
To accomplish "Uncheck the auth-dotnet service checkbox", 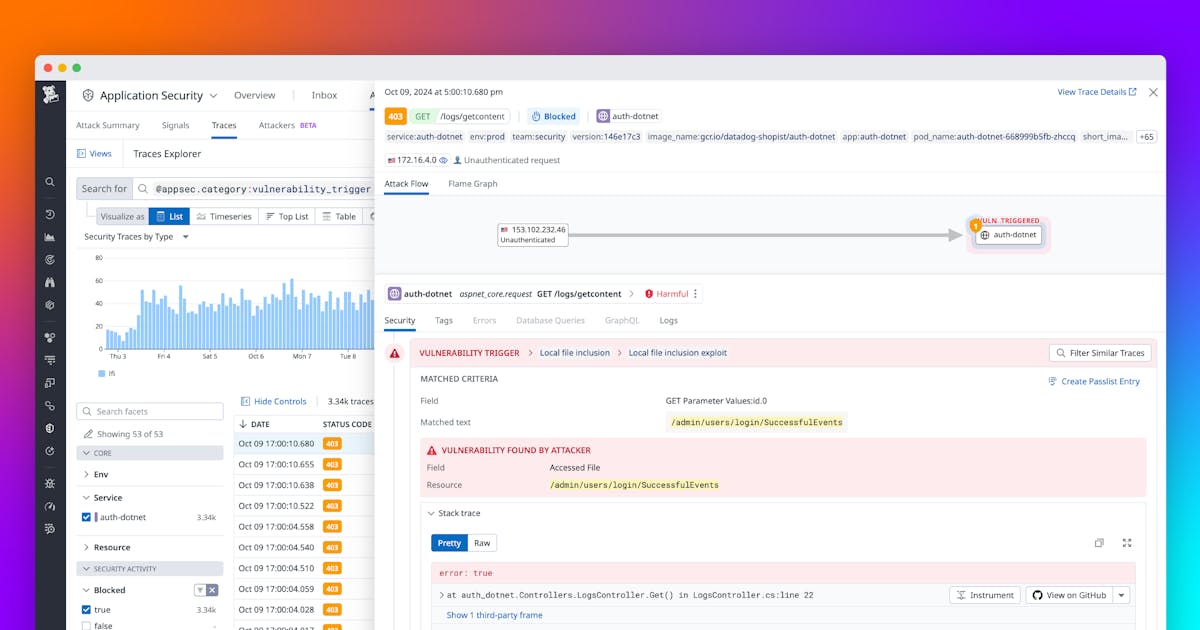I will [85, 517].
